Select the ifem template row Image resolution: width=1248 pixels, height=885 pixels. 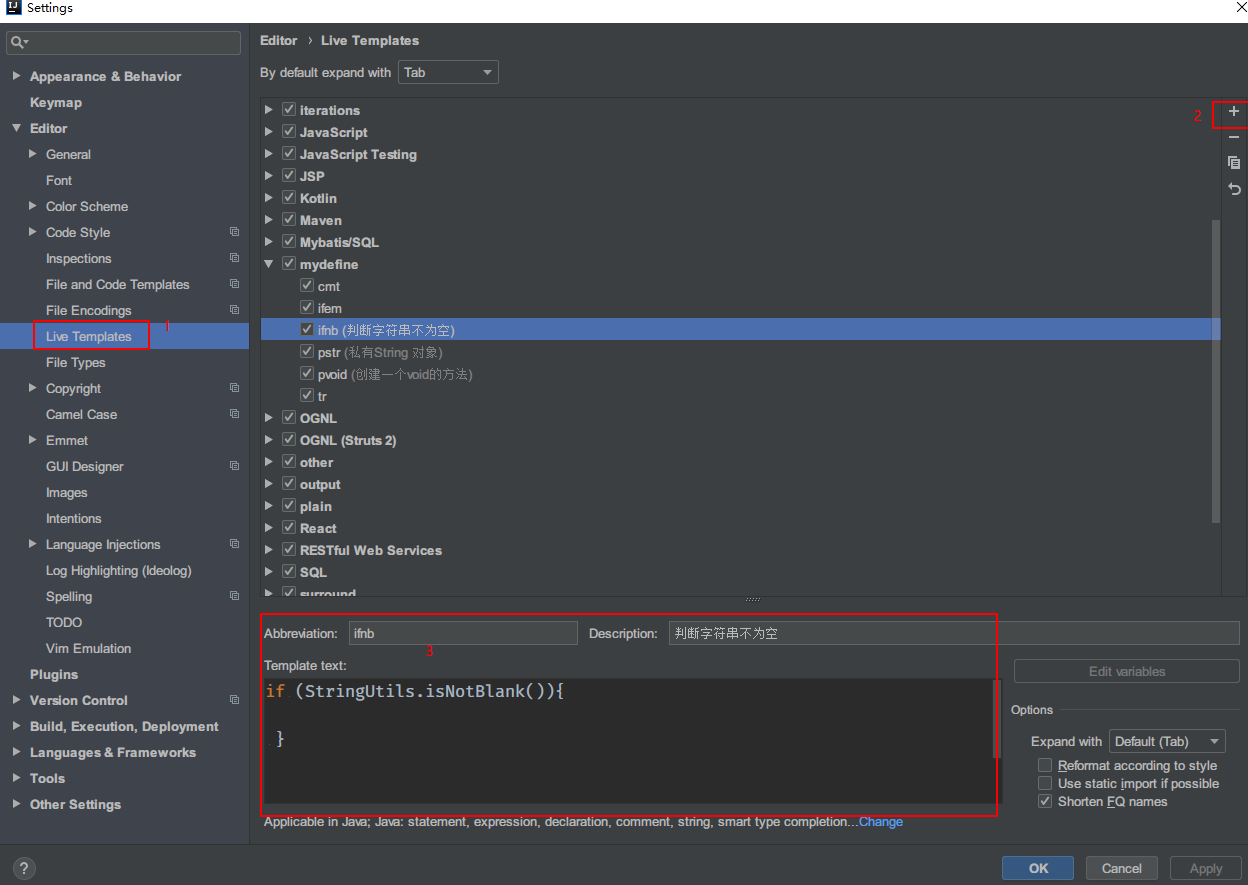[x=740, y=308]
